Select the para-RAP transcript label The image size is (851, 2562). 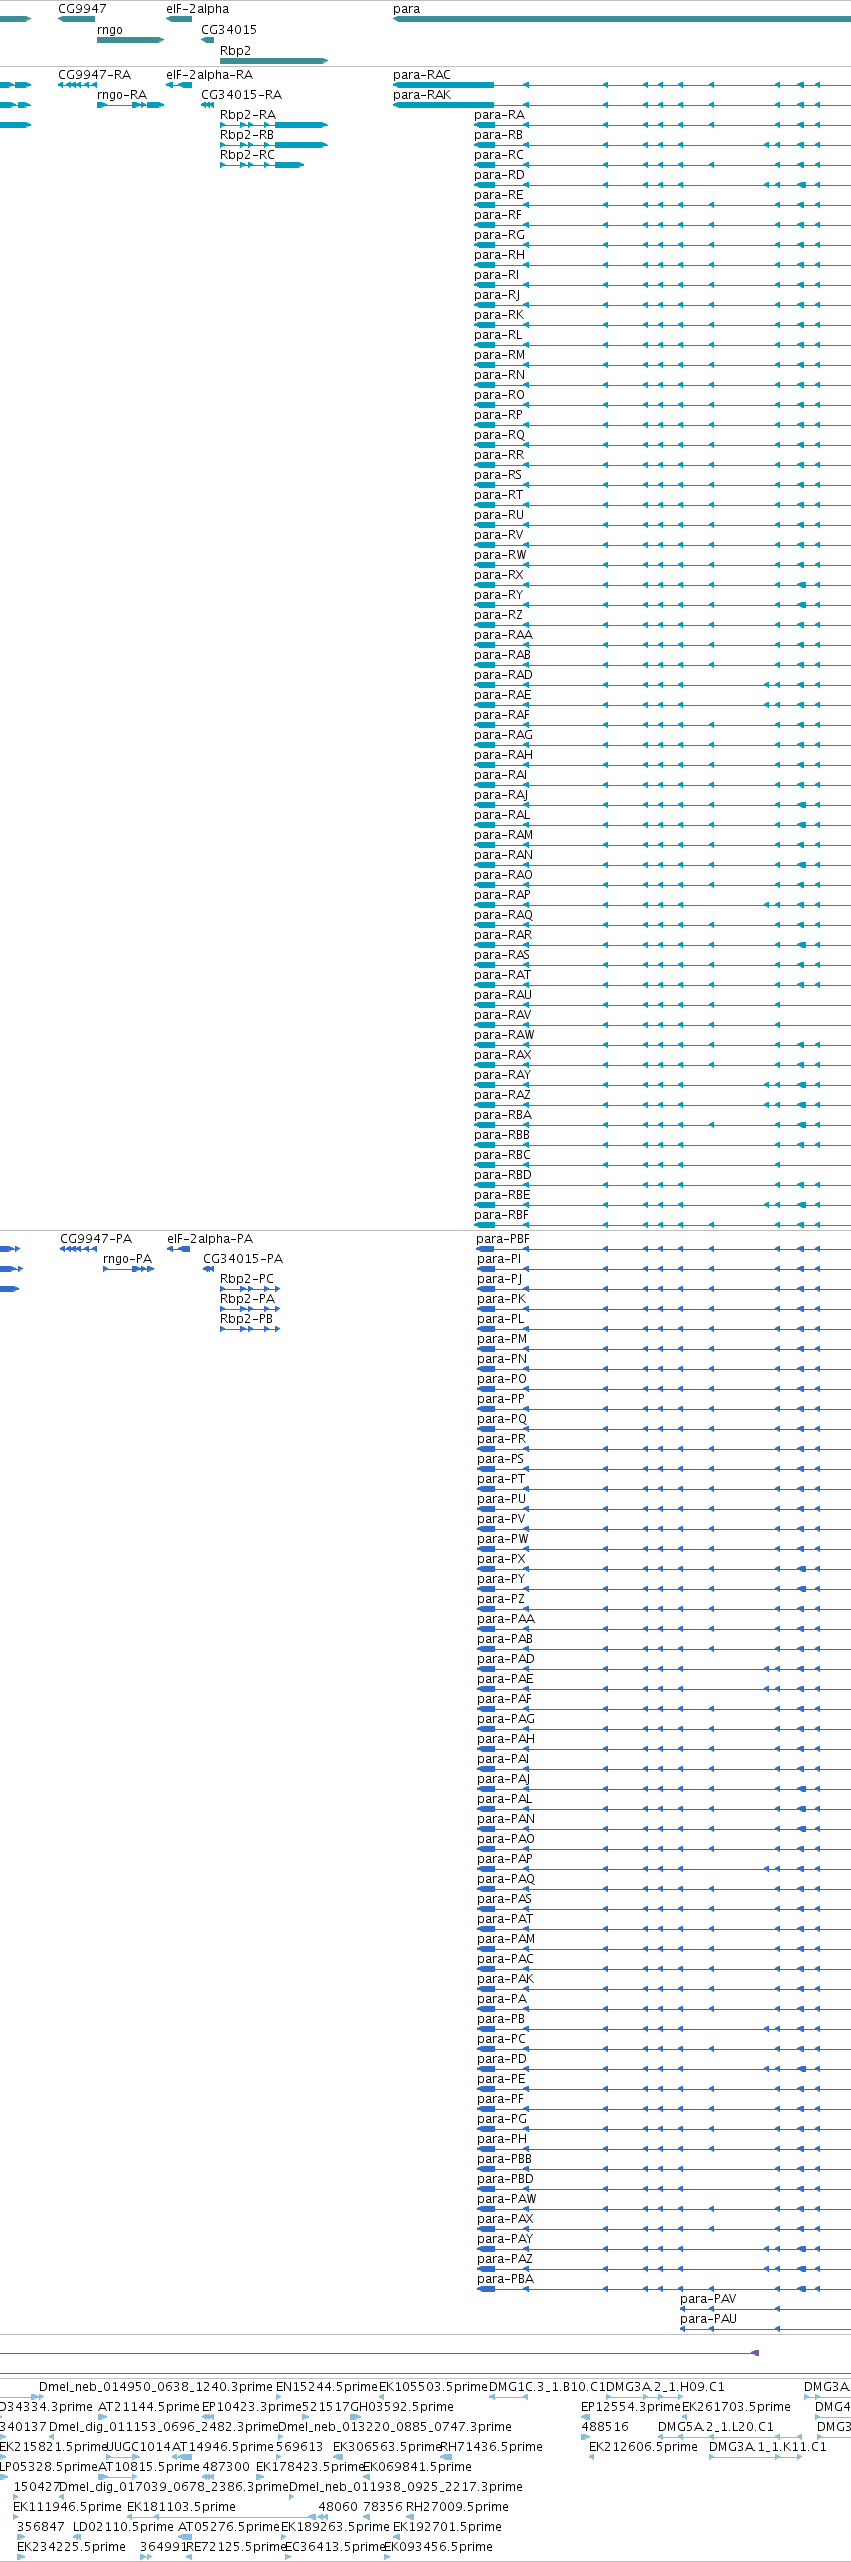pyautogui.click(x=502, y=895)
